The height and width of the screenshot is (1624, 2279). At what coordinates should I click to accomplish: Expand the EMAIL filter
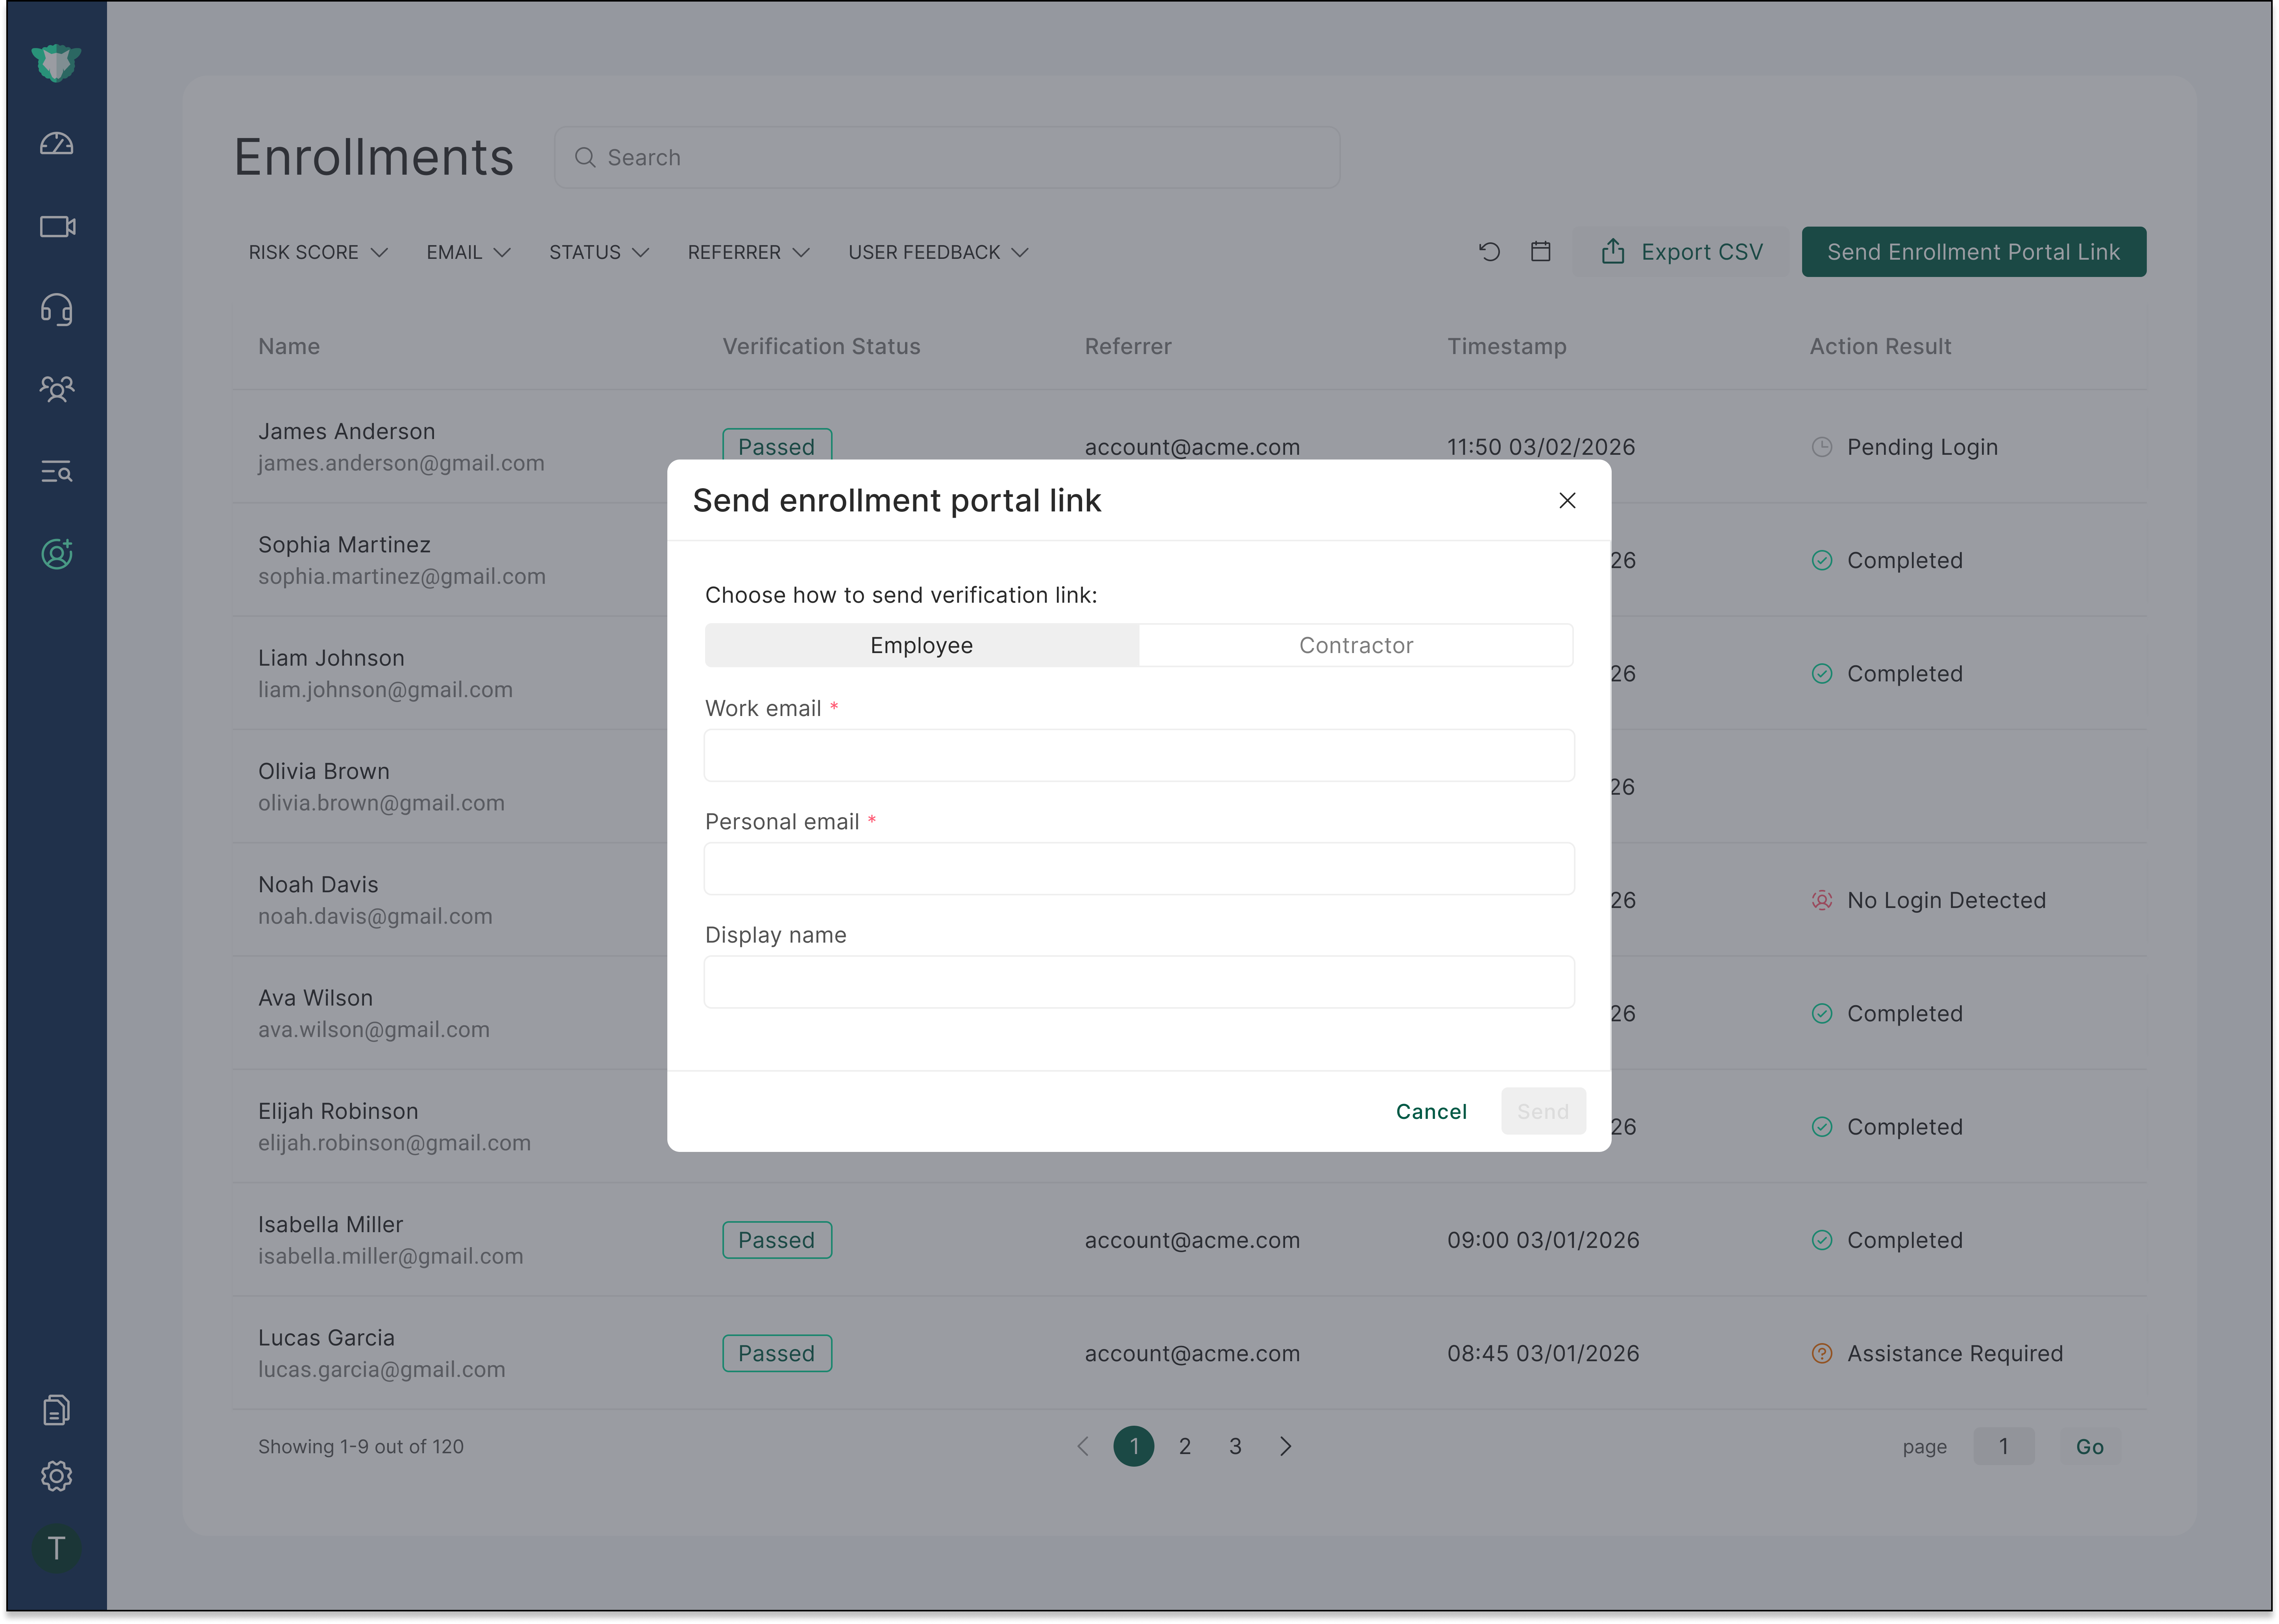click(x=469, y=252)
